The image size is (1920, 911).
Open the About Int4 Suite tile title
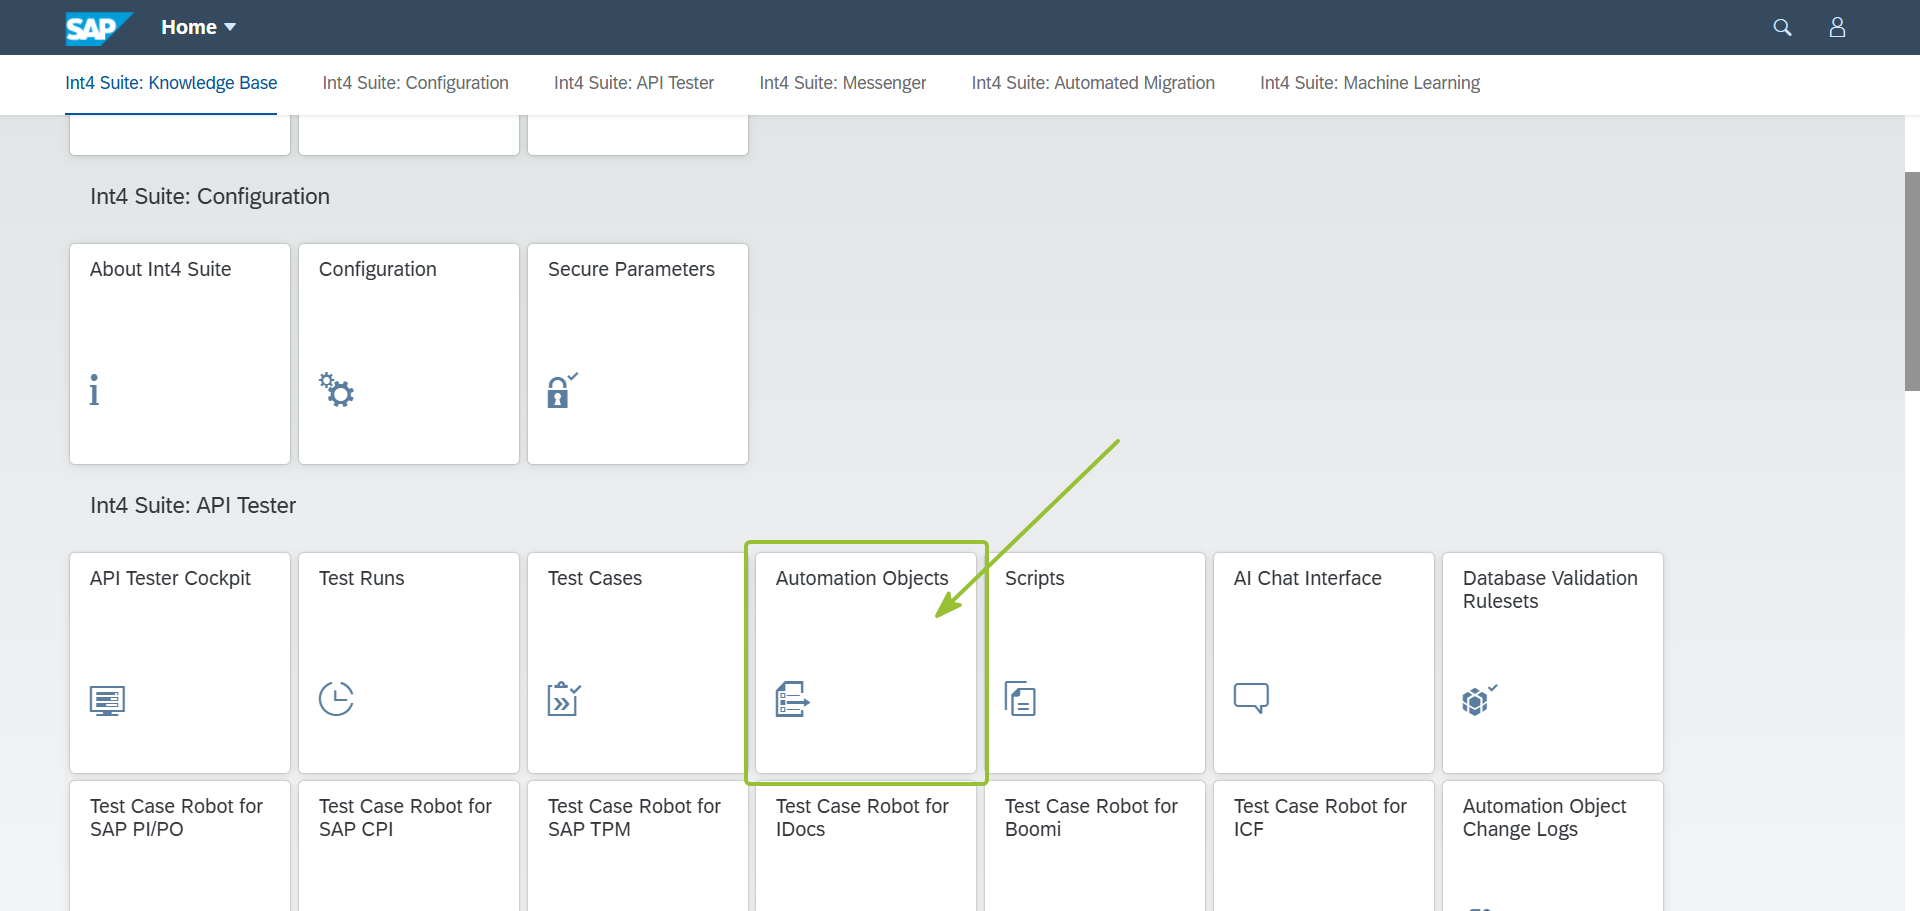pyautogui.click(x=160, y=269)
